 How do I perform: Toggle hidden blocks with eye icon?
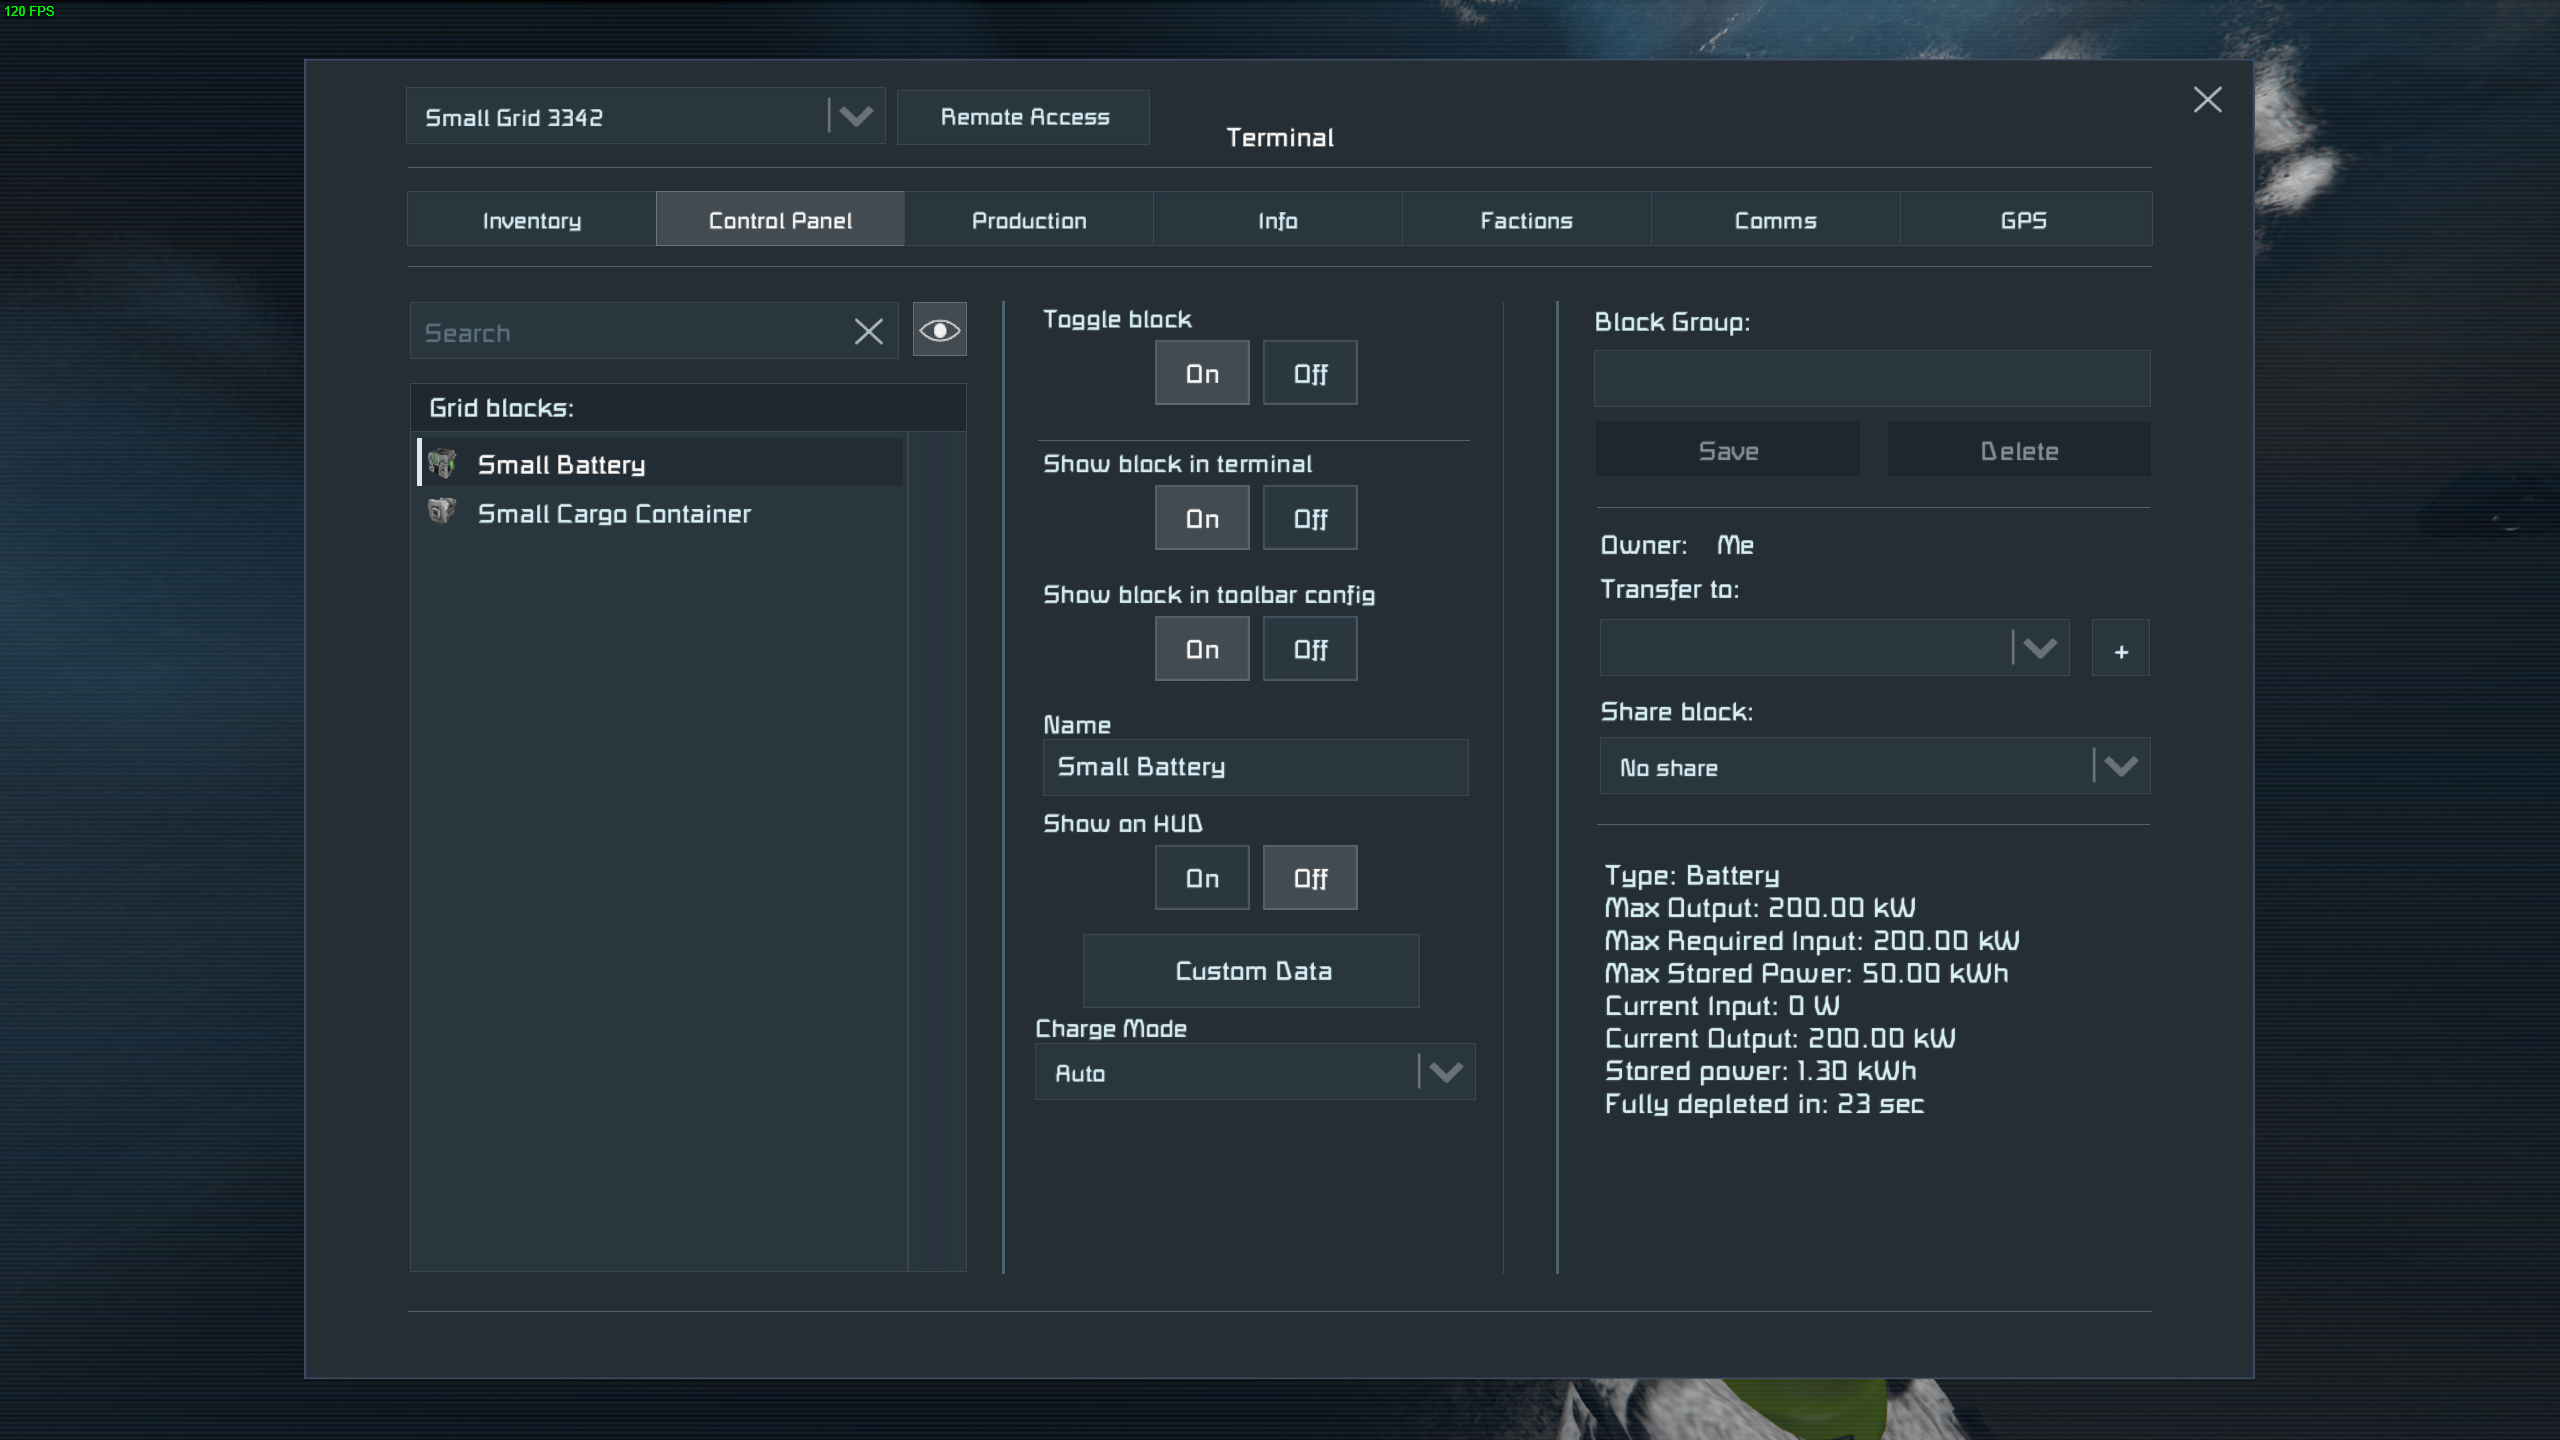(939, 331)
